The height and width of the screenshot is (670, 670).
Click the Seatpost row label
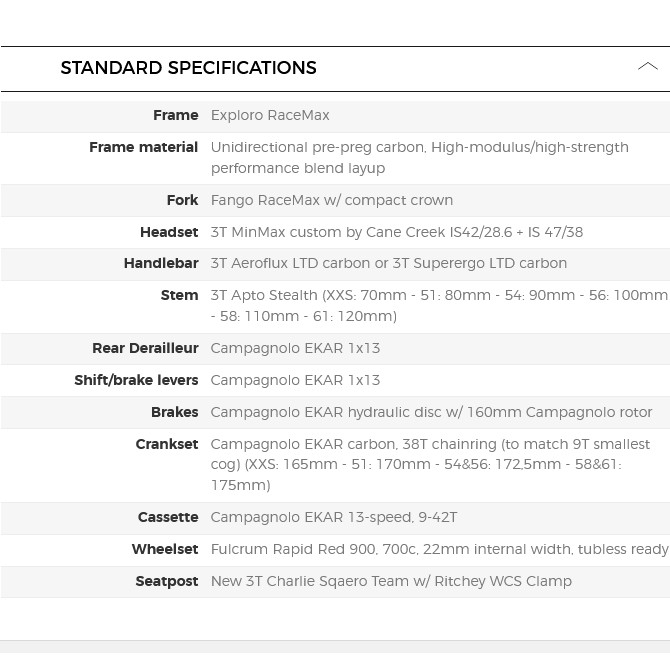(x=167, y=581)
